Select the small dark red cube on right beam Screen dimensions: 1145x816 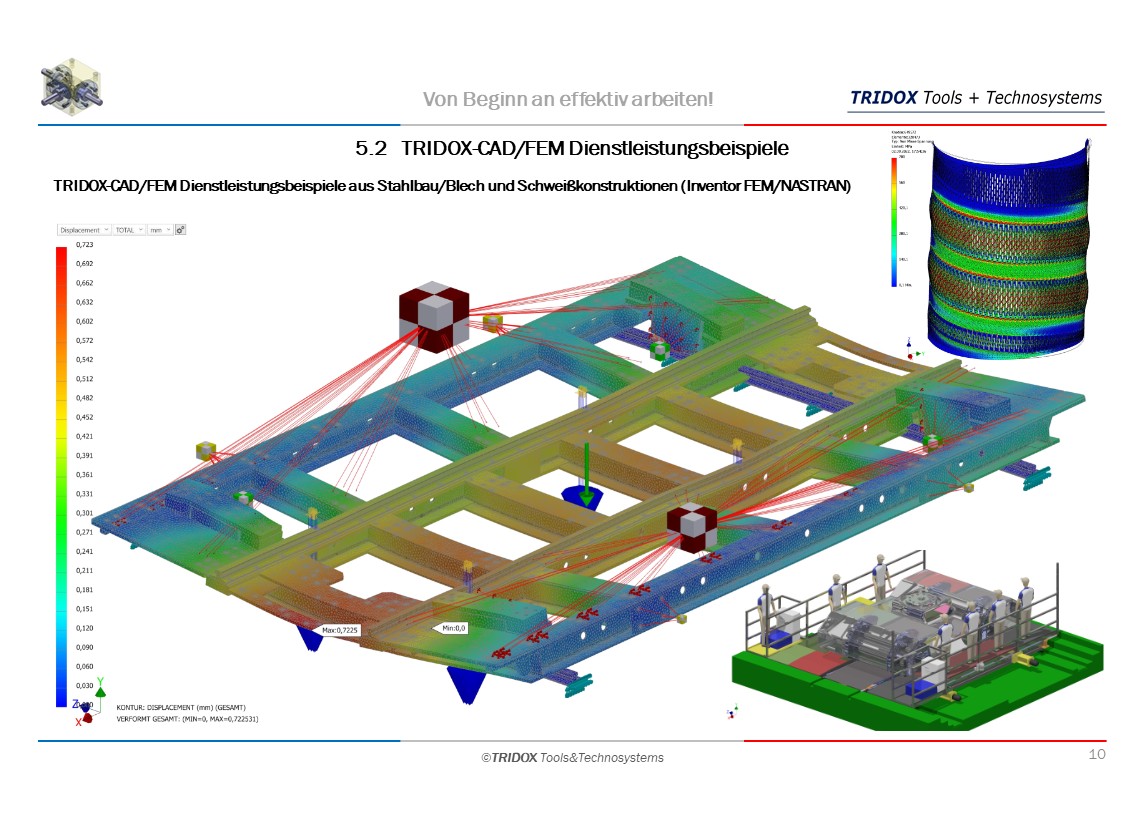pyautogui.click(x=692, y=528)
